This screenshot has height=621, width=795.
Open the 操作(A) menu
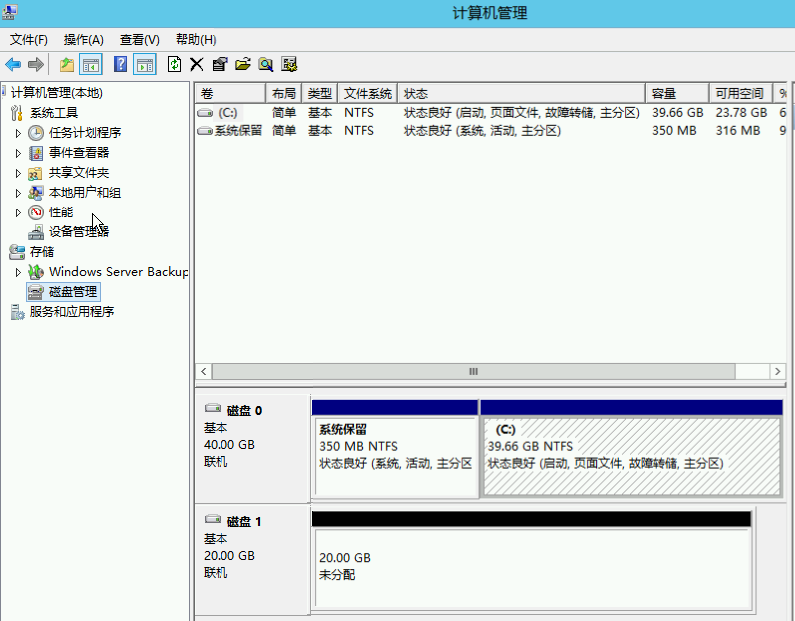(x=83, y=40)
